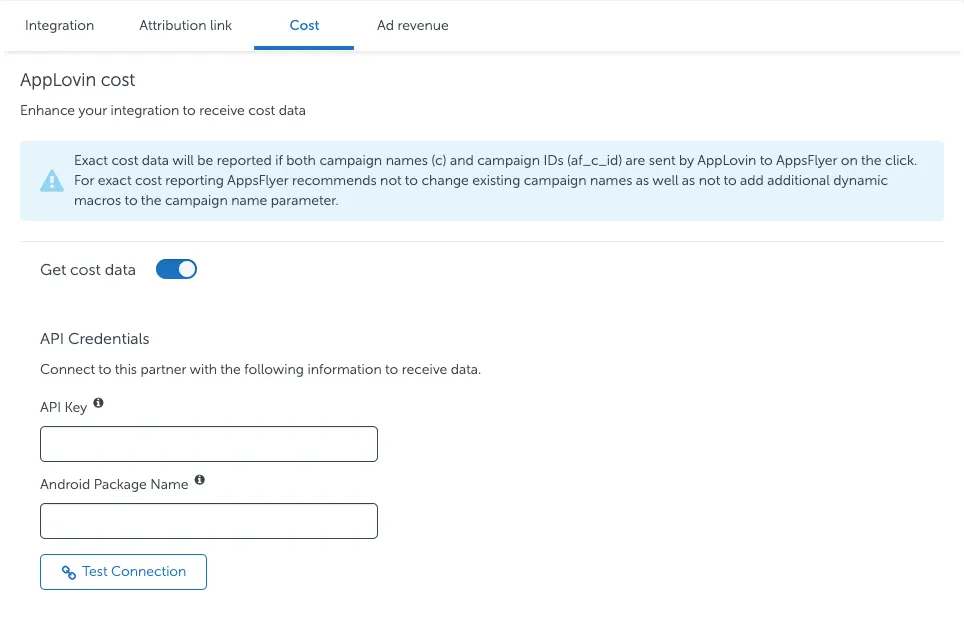964x624 pixels.
Task: Click 'Connect to this partner' description text
Action: [x=261, y=369]
